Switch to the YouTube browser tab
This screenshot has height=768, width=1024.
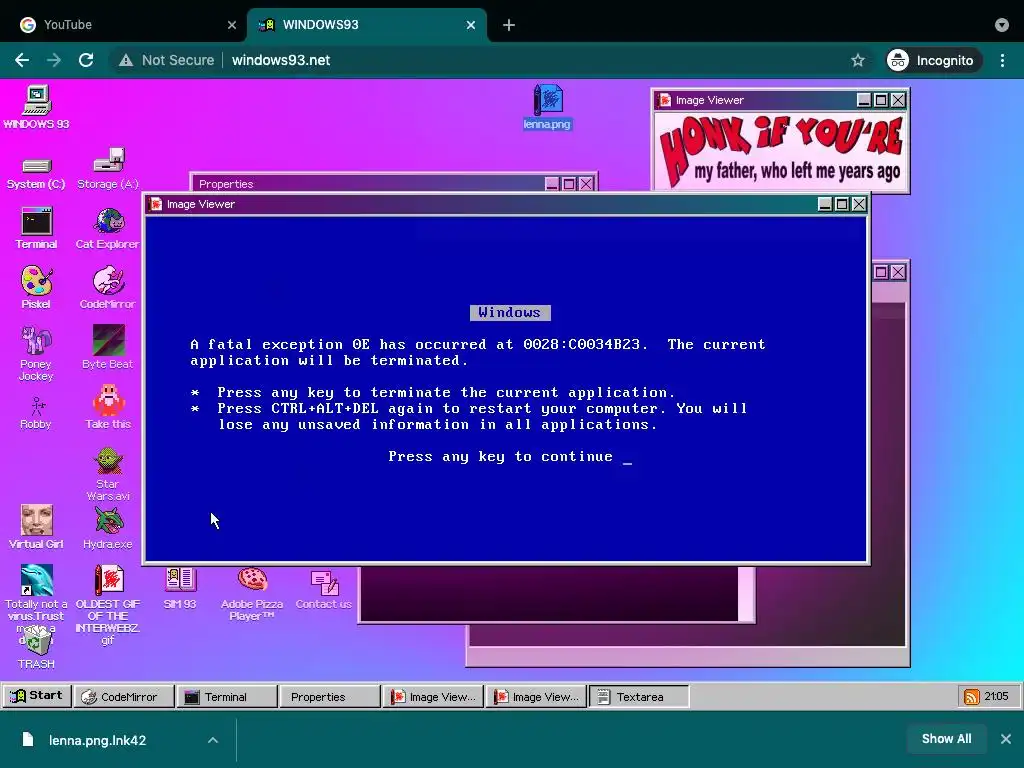click(124, 25)
